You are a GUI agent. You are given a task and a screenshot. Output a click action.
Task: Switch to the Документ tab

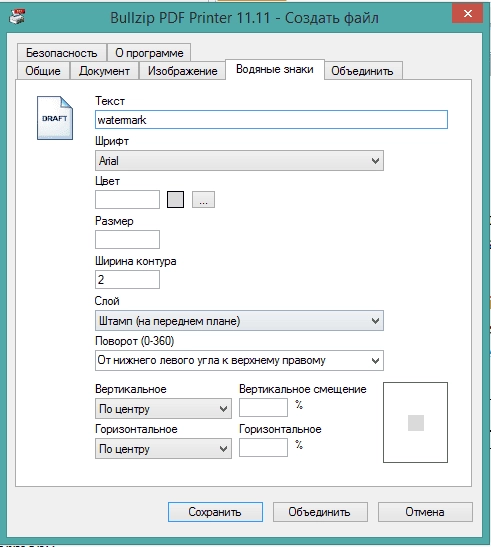pyautogui.click(x=104, y=71)
